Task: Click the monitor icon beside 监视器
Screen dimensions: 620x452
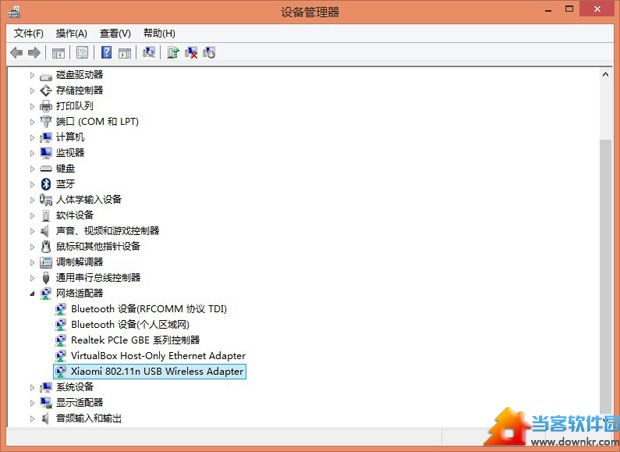Action: 46,153
